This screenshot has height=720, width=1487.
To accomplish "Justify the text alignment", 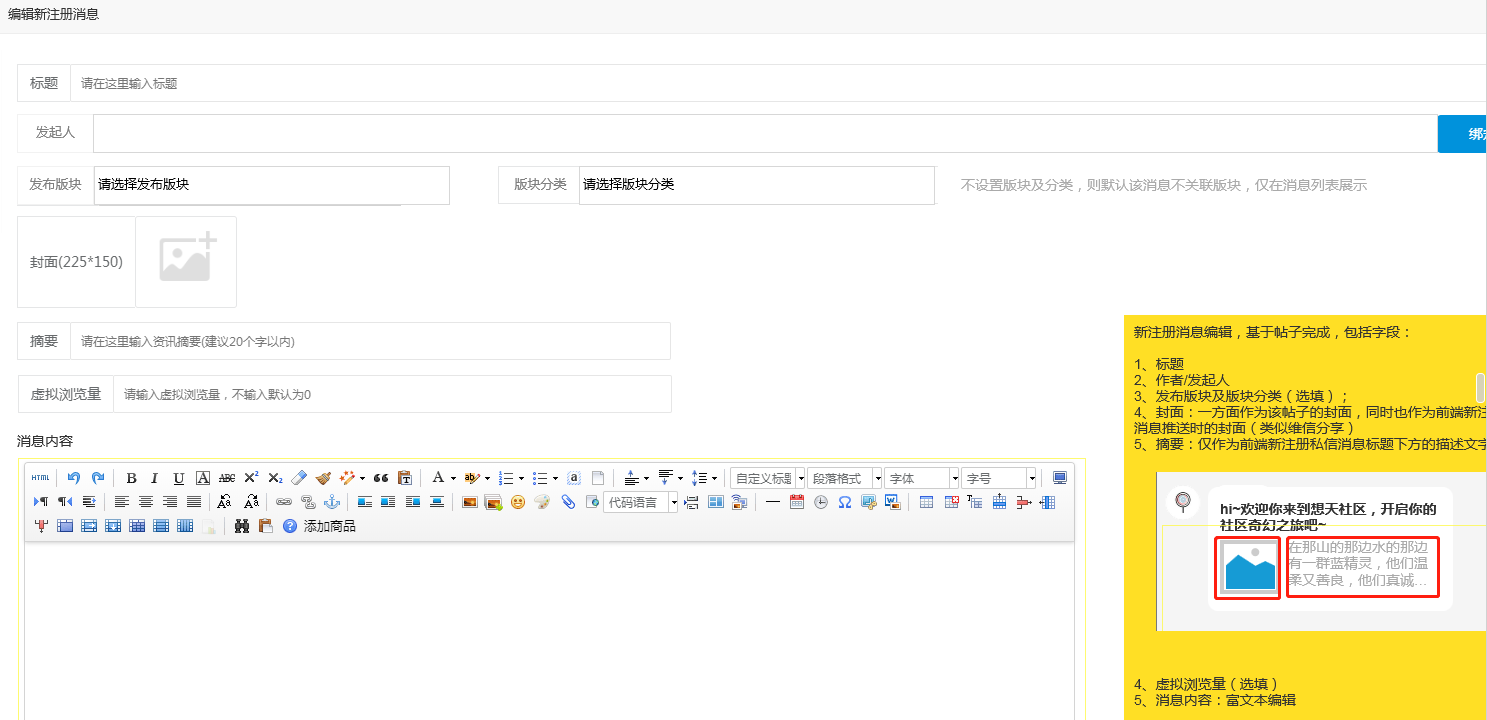I will coord(194,502).
